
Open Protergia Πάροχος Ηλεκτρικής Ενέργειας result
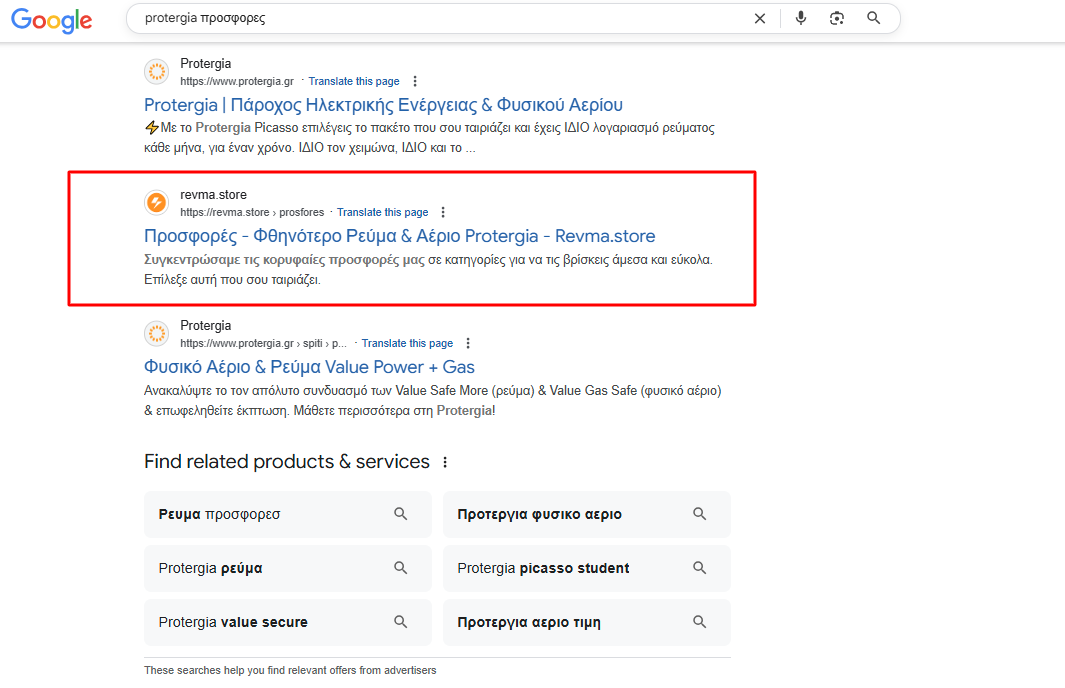pyautogui.click(x=383, y=105)
